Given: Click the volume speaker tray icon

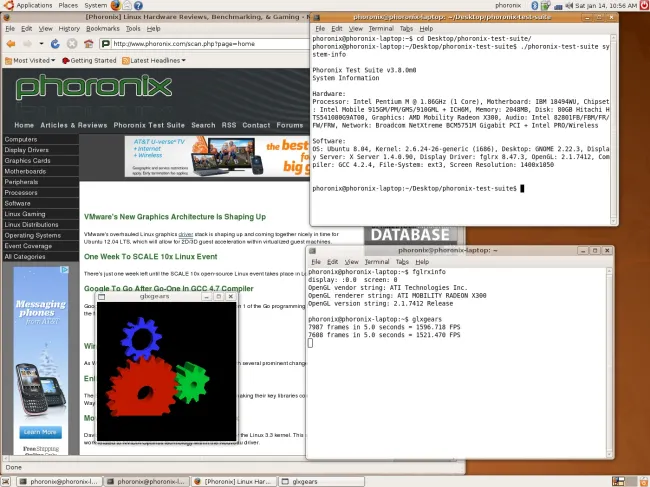Looking at the screenshot, I should coord(569,5).
